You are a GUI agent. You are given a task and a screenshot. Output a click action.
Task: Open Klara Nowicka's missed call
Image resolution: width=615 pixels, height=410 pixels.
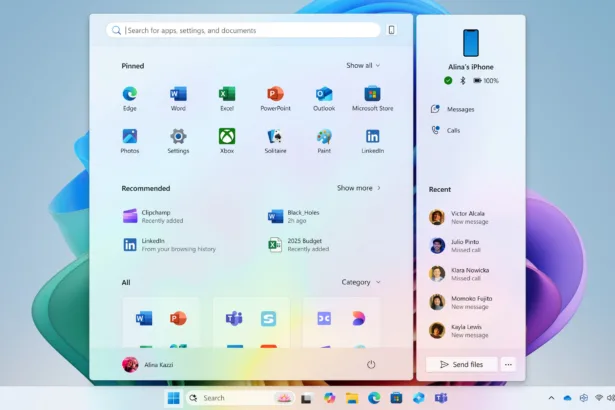point(459,274)
